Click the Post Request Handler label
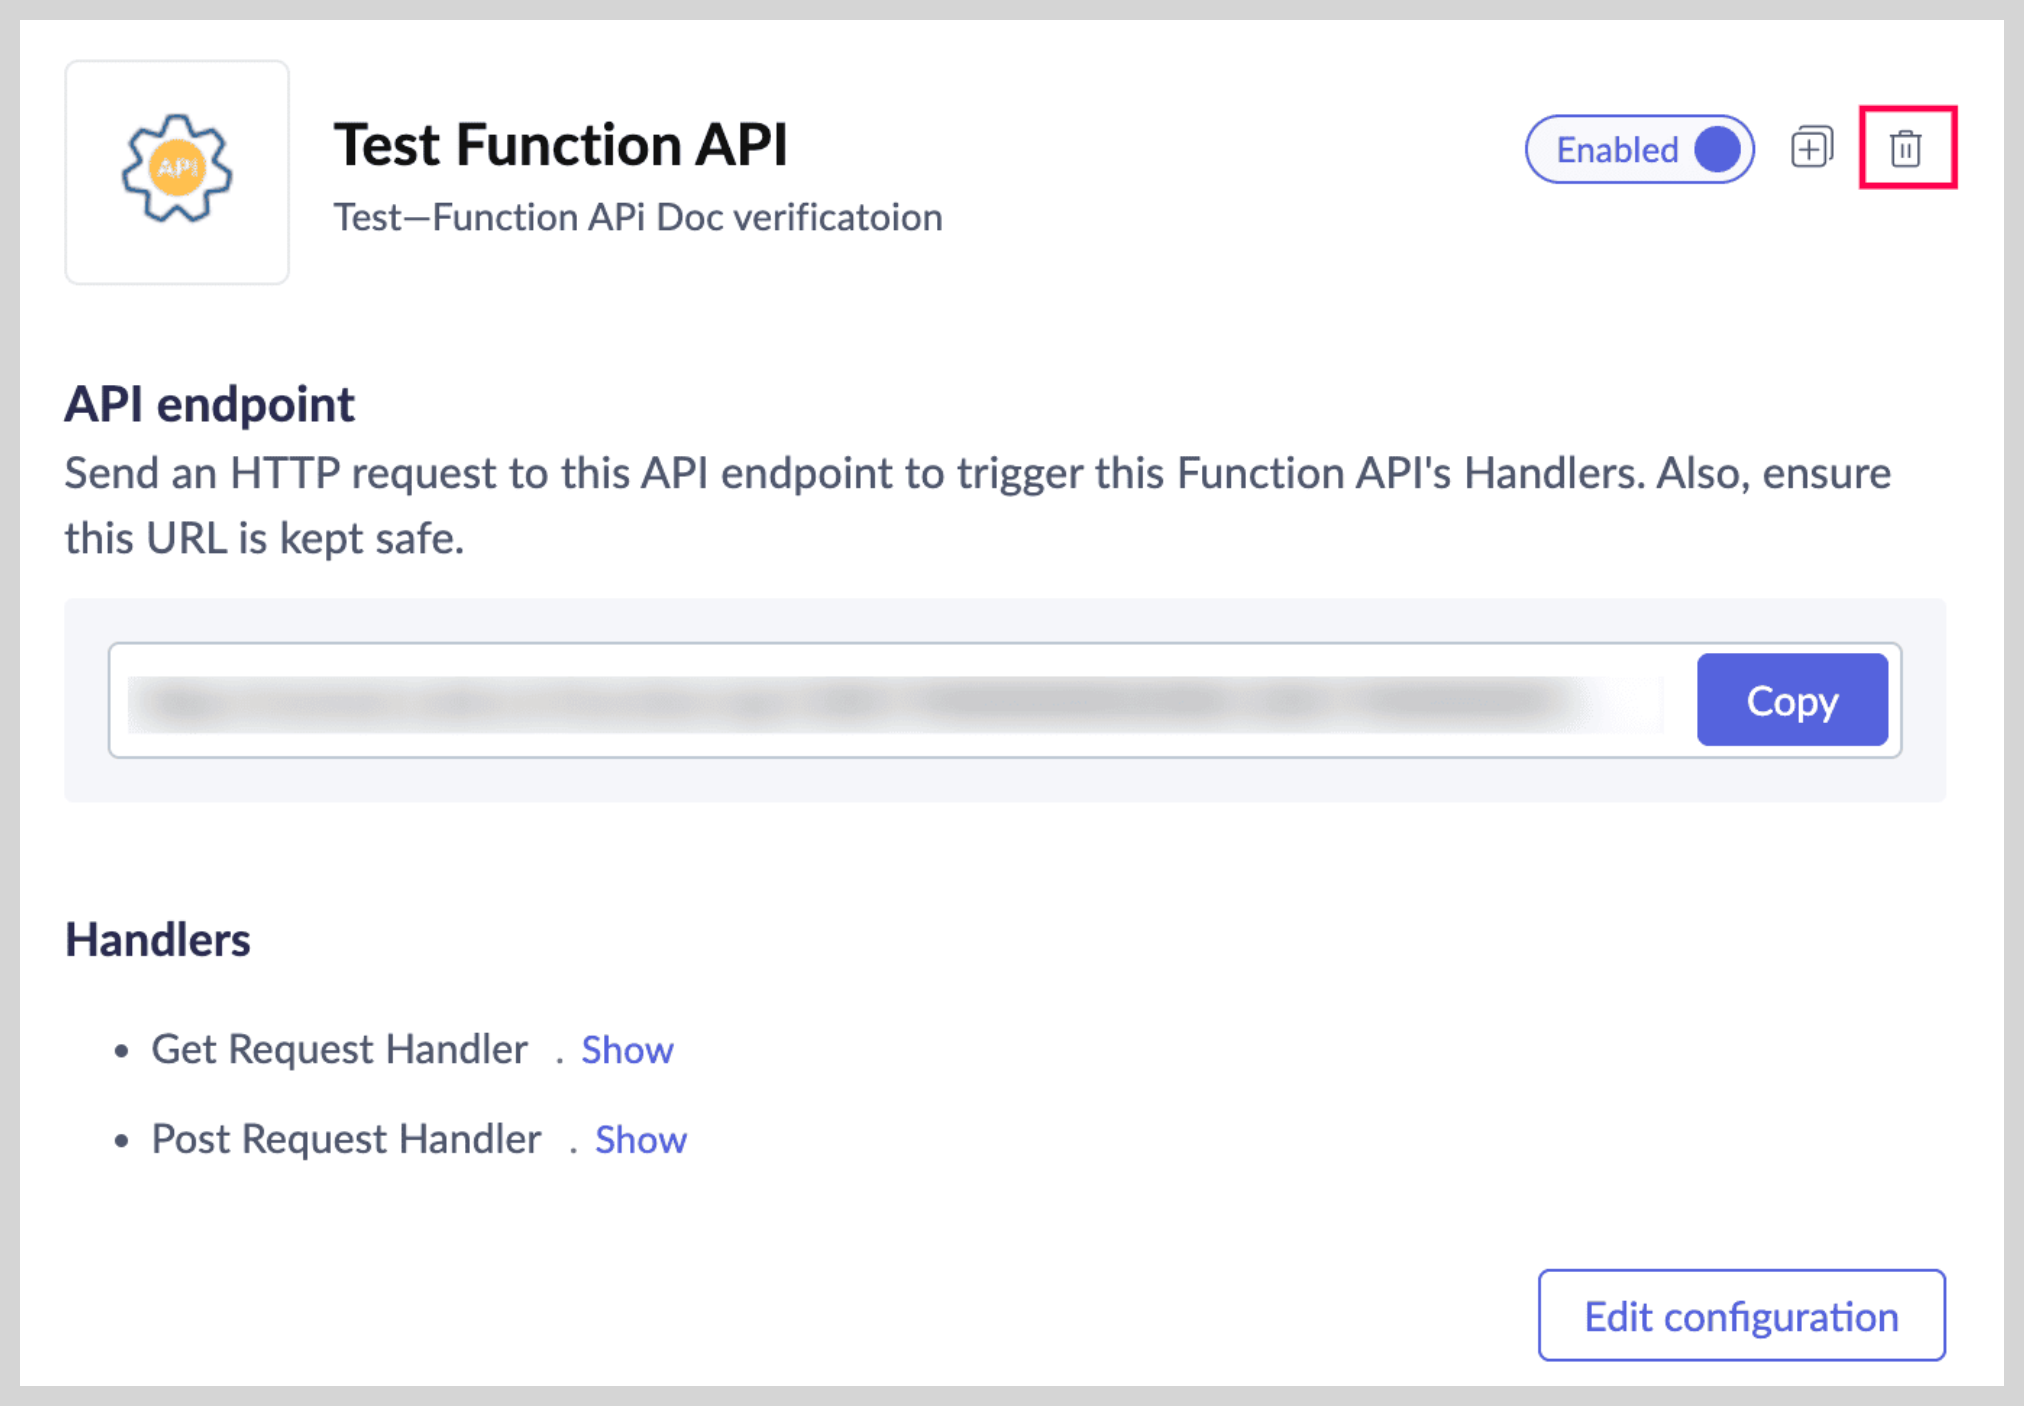 (346, 1140)
